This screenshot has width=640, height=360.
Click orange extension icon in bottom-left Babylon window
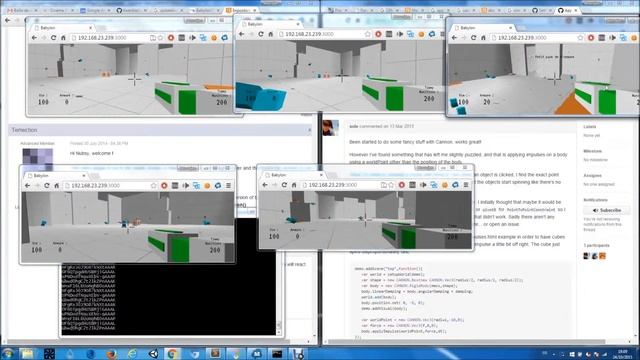pyautogui.click(x=207, y=185)
